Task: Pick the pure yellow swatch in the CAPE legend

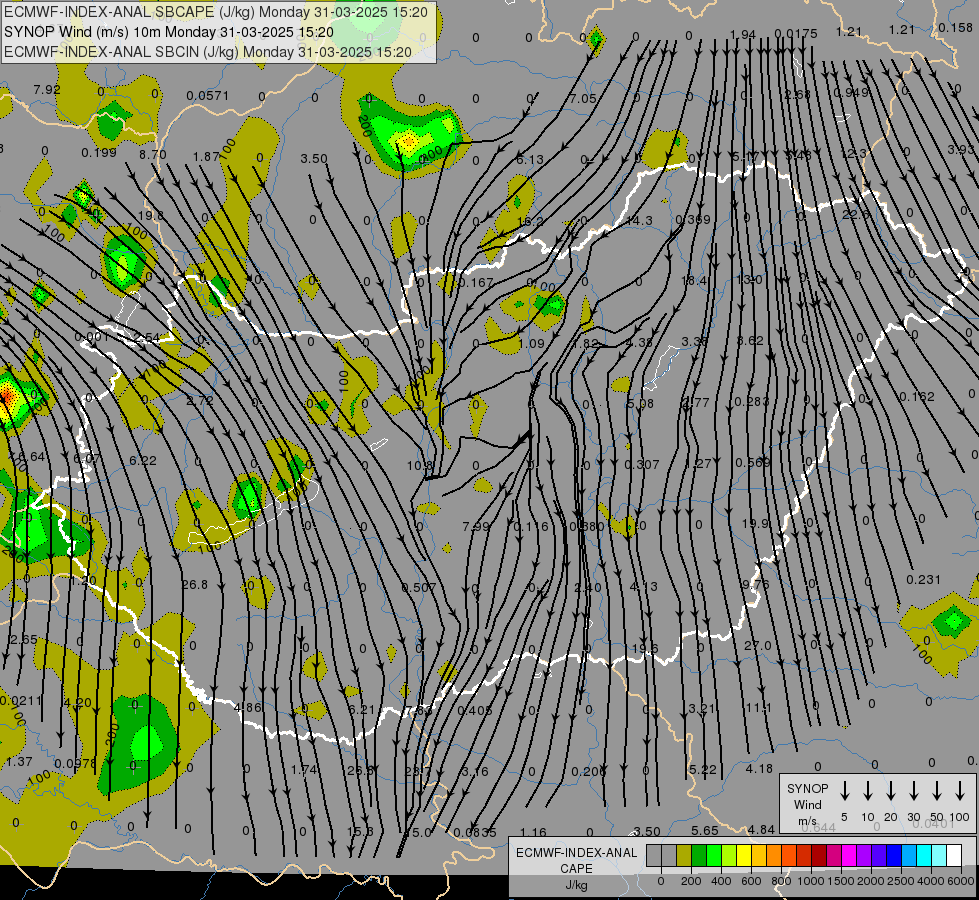Action: [744, 856]
